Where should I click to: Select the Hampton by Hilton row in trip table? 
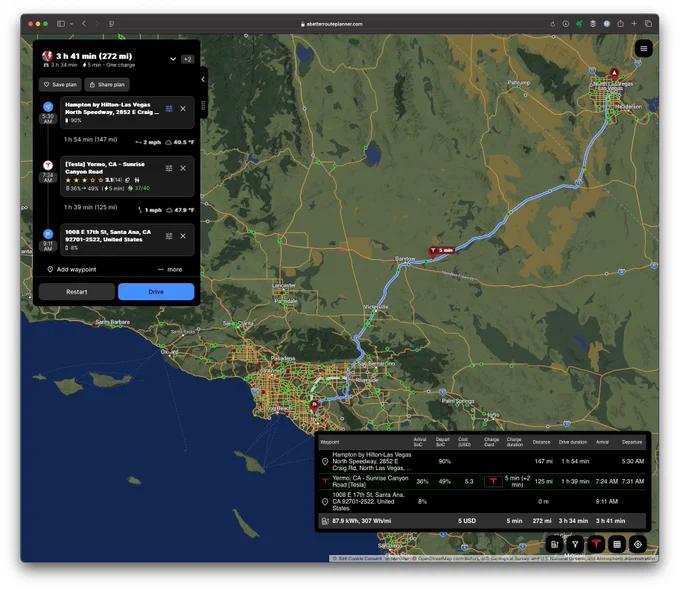483,462
